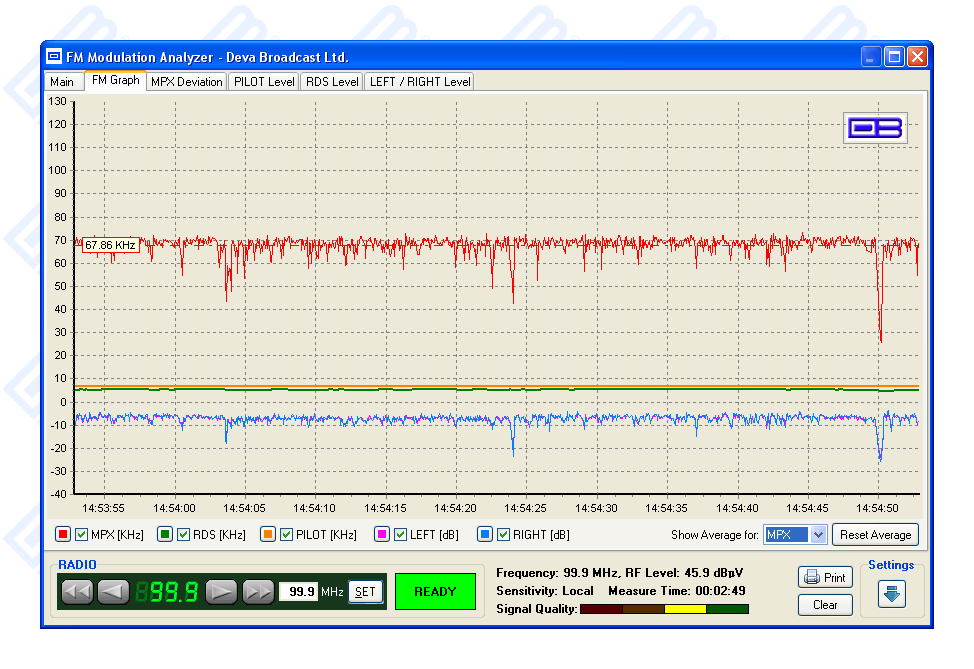974x669 pixels.
Task: Click the fast tune down double-arrow button
Action: coord(77,592)
